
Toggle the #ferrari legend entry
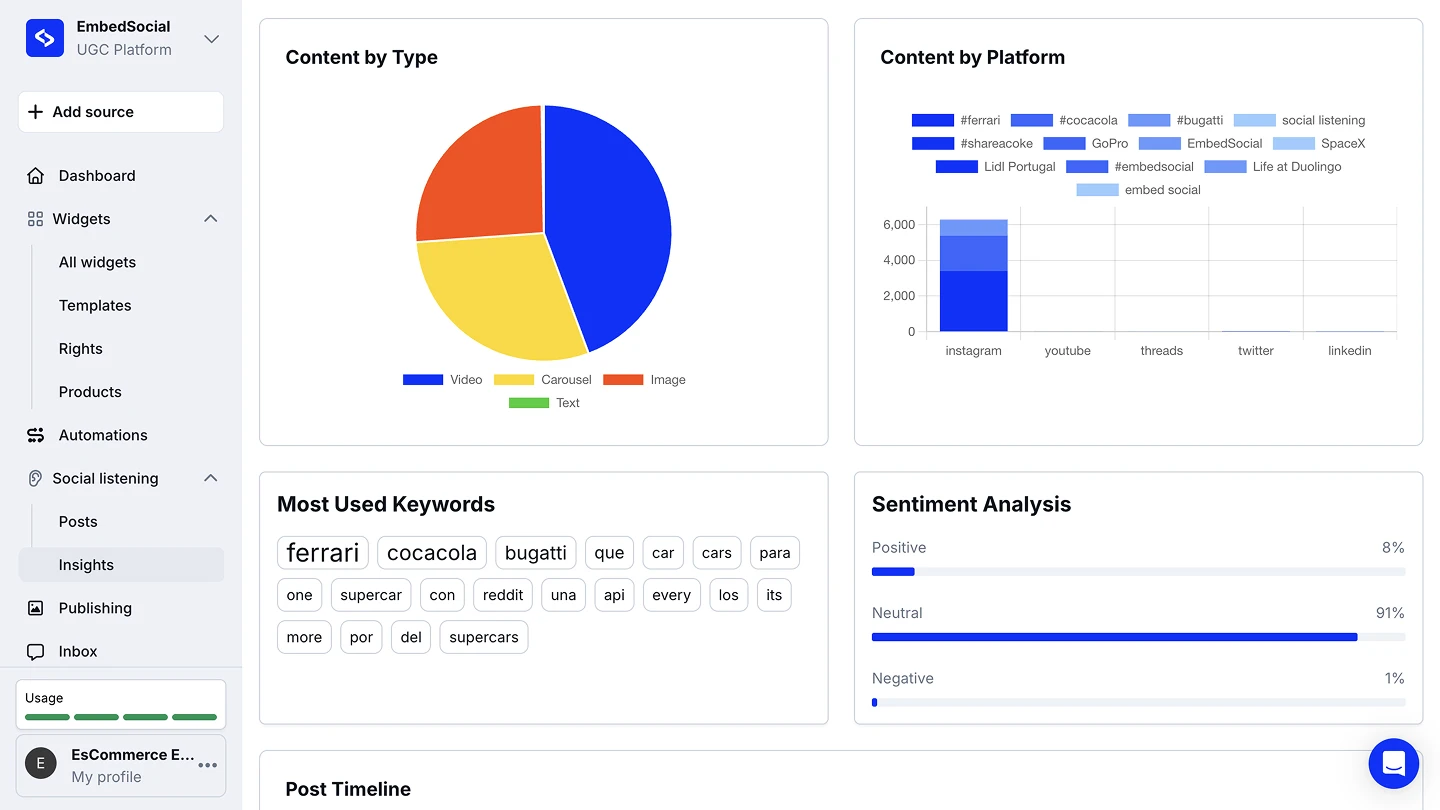[x=956, y=120]
